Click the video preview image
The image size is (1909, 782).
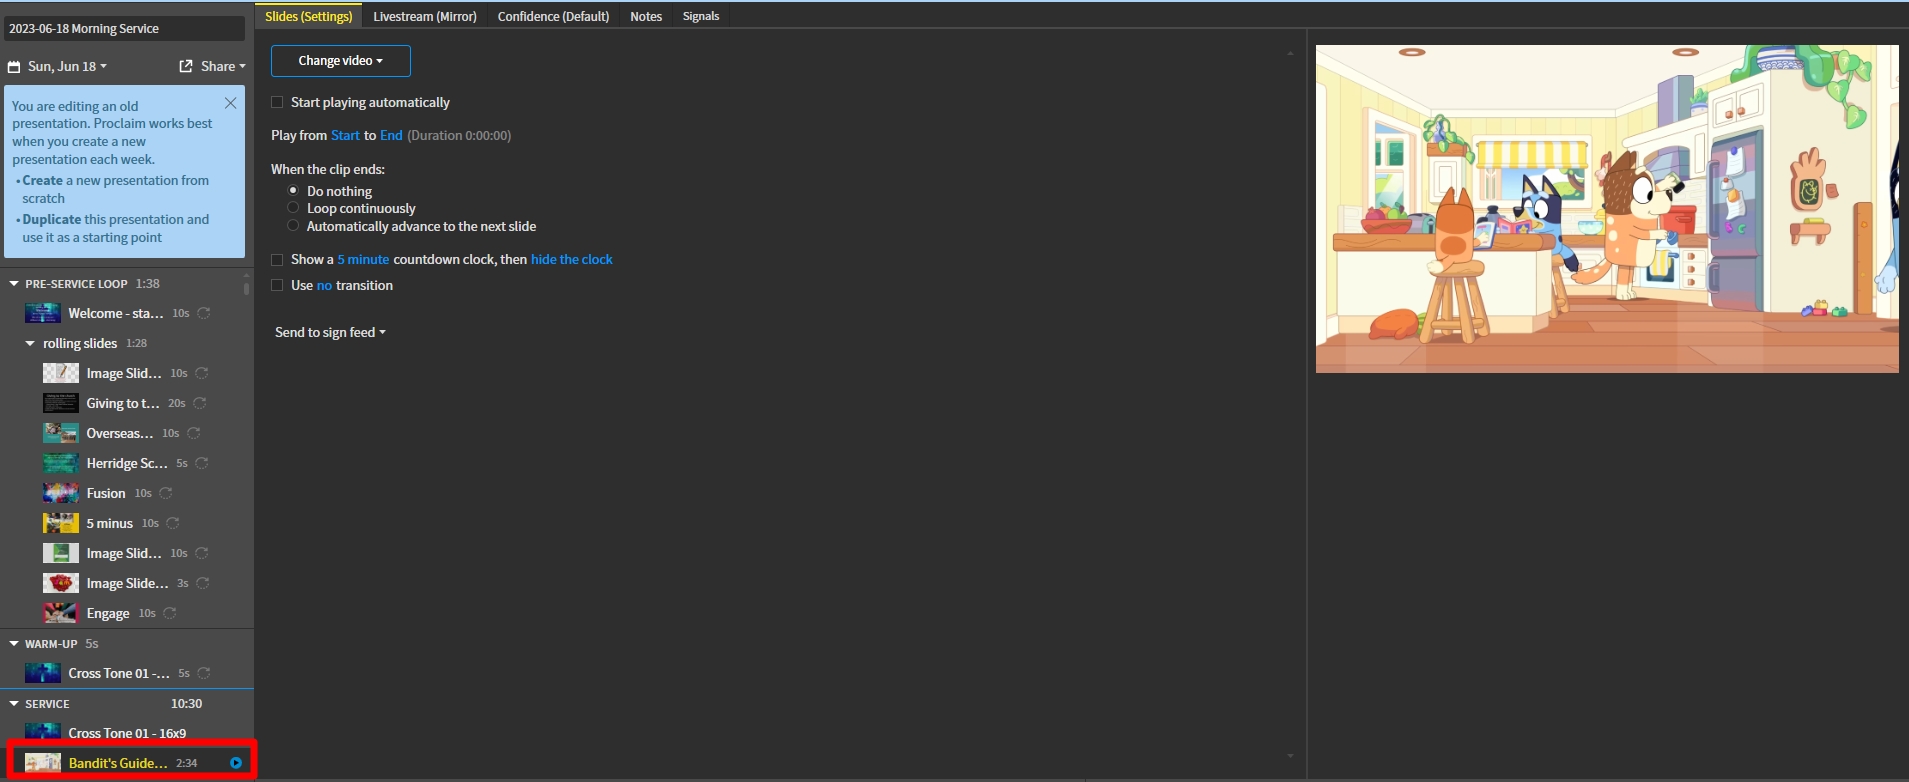coord(1607,209)
